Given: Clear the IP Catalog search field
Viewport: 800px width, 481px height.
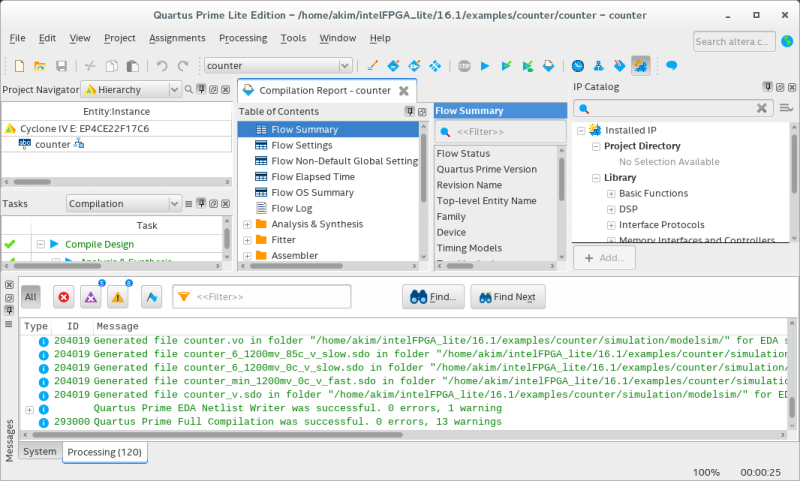Looking at the screenshot, I should click(x=761, y=108).
